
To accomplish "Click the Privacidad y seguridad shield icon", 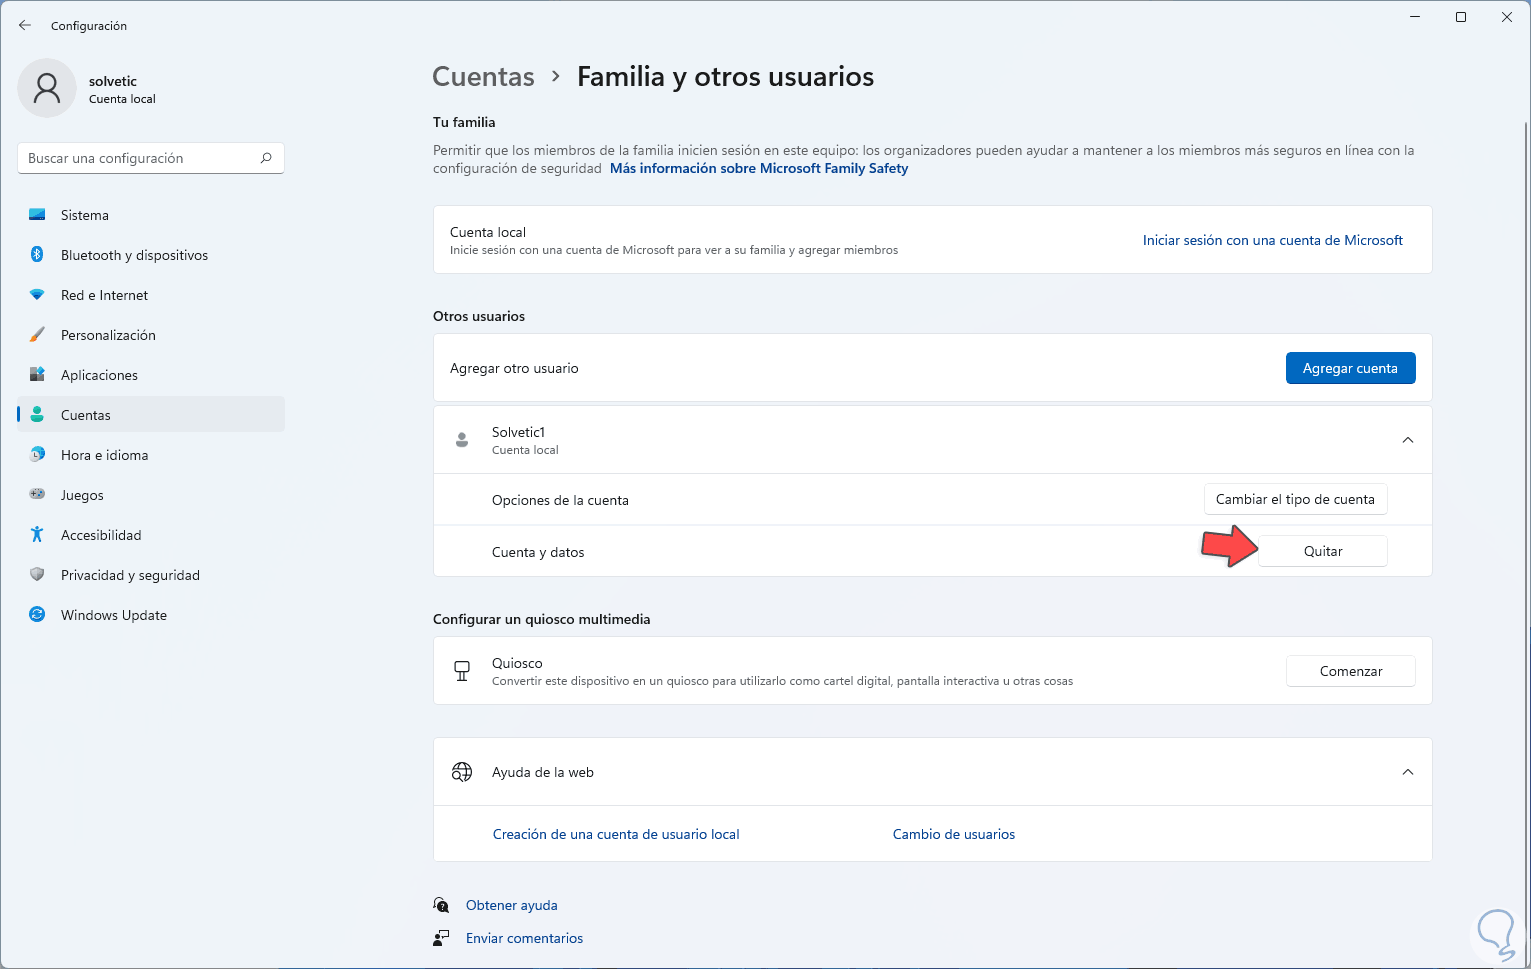I will (37, 575).
